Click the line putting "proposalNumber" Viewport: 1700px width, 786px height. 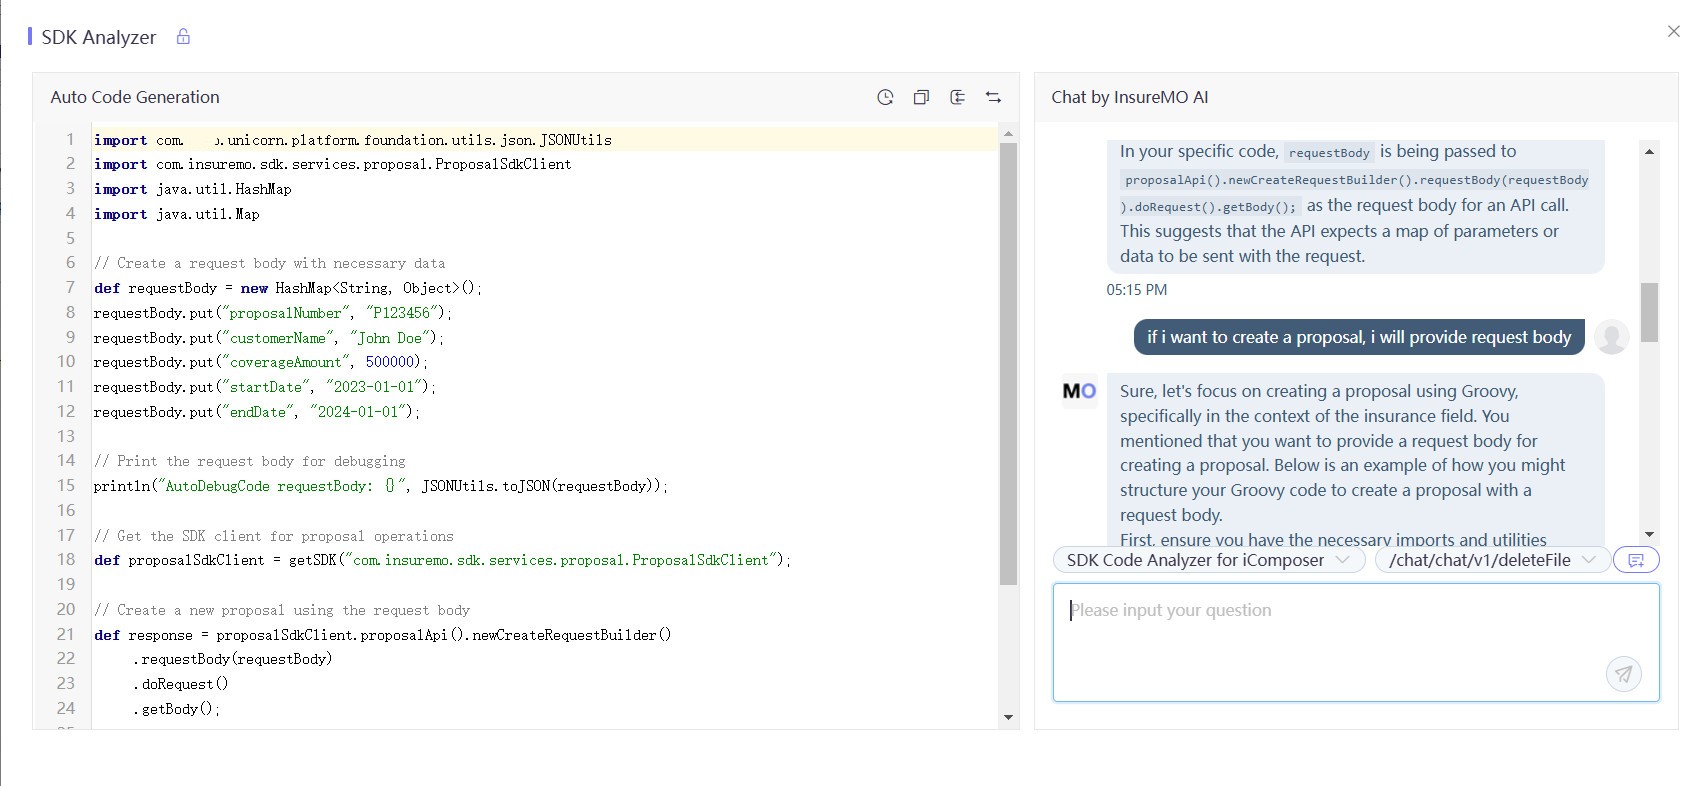[x=273, y=313]
